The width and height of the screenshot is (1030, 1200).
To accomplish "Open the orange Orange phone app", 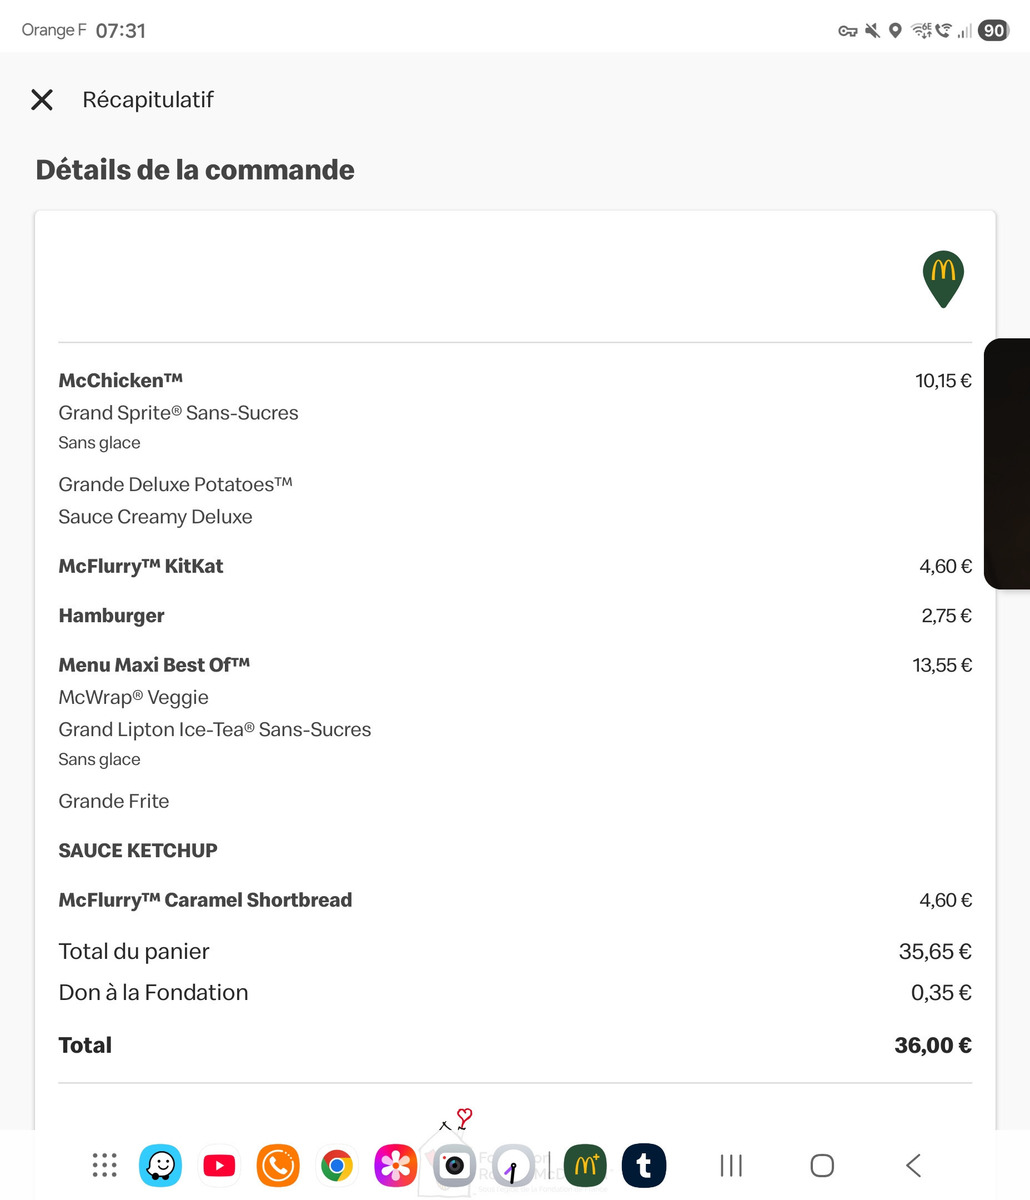I will pyautogui.click(x=278, y=1165).
